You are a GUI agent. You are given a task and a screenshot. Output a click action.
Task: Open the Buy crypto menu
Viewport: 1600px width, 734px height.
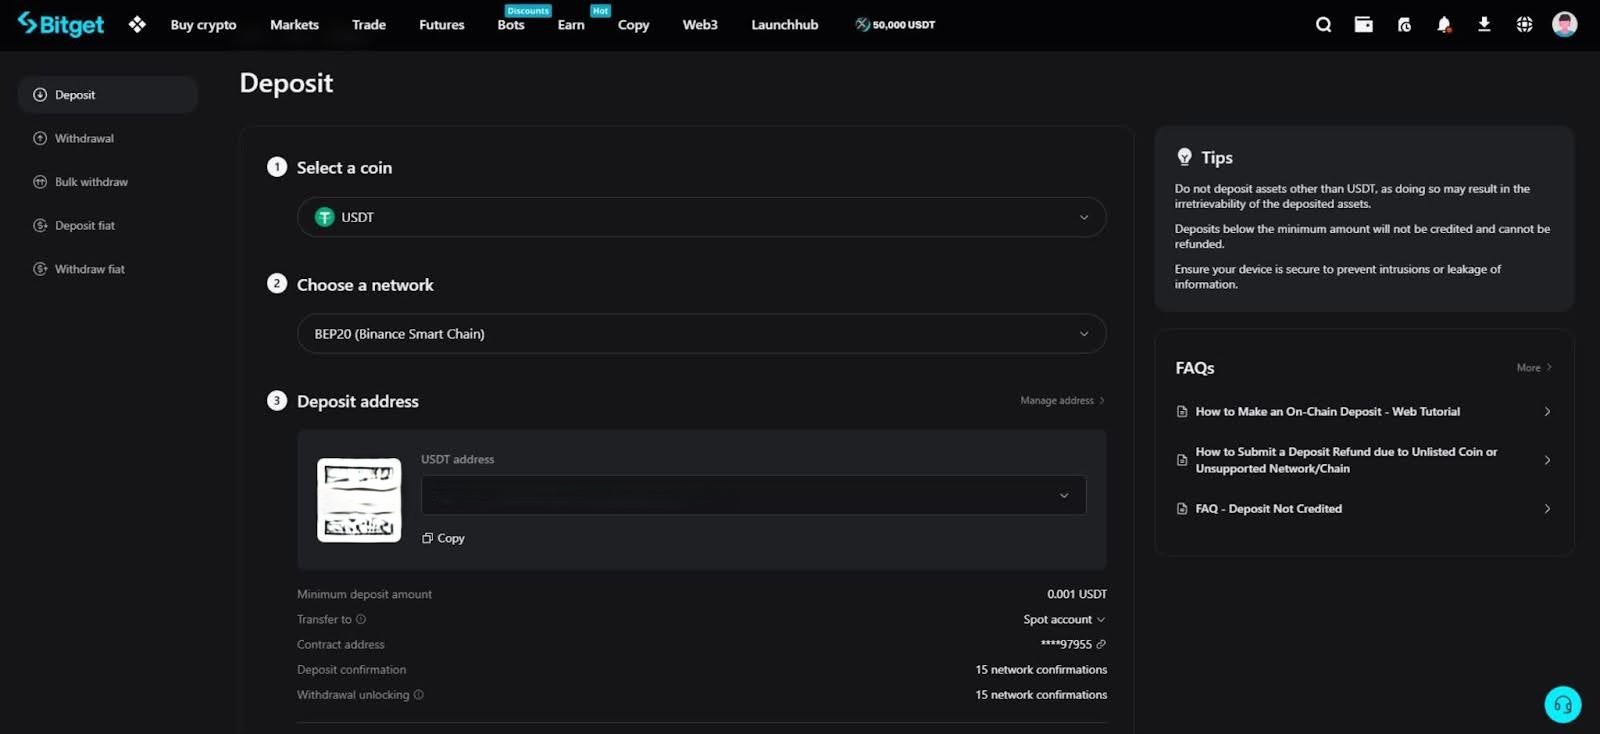pos(203,25)
